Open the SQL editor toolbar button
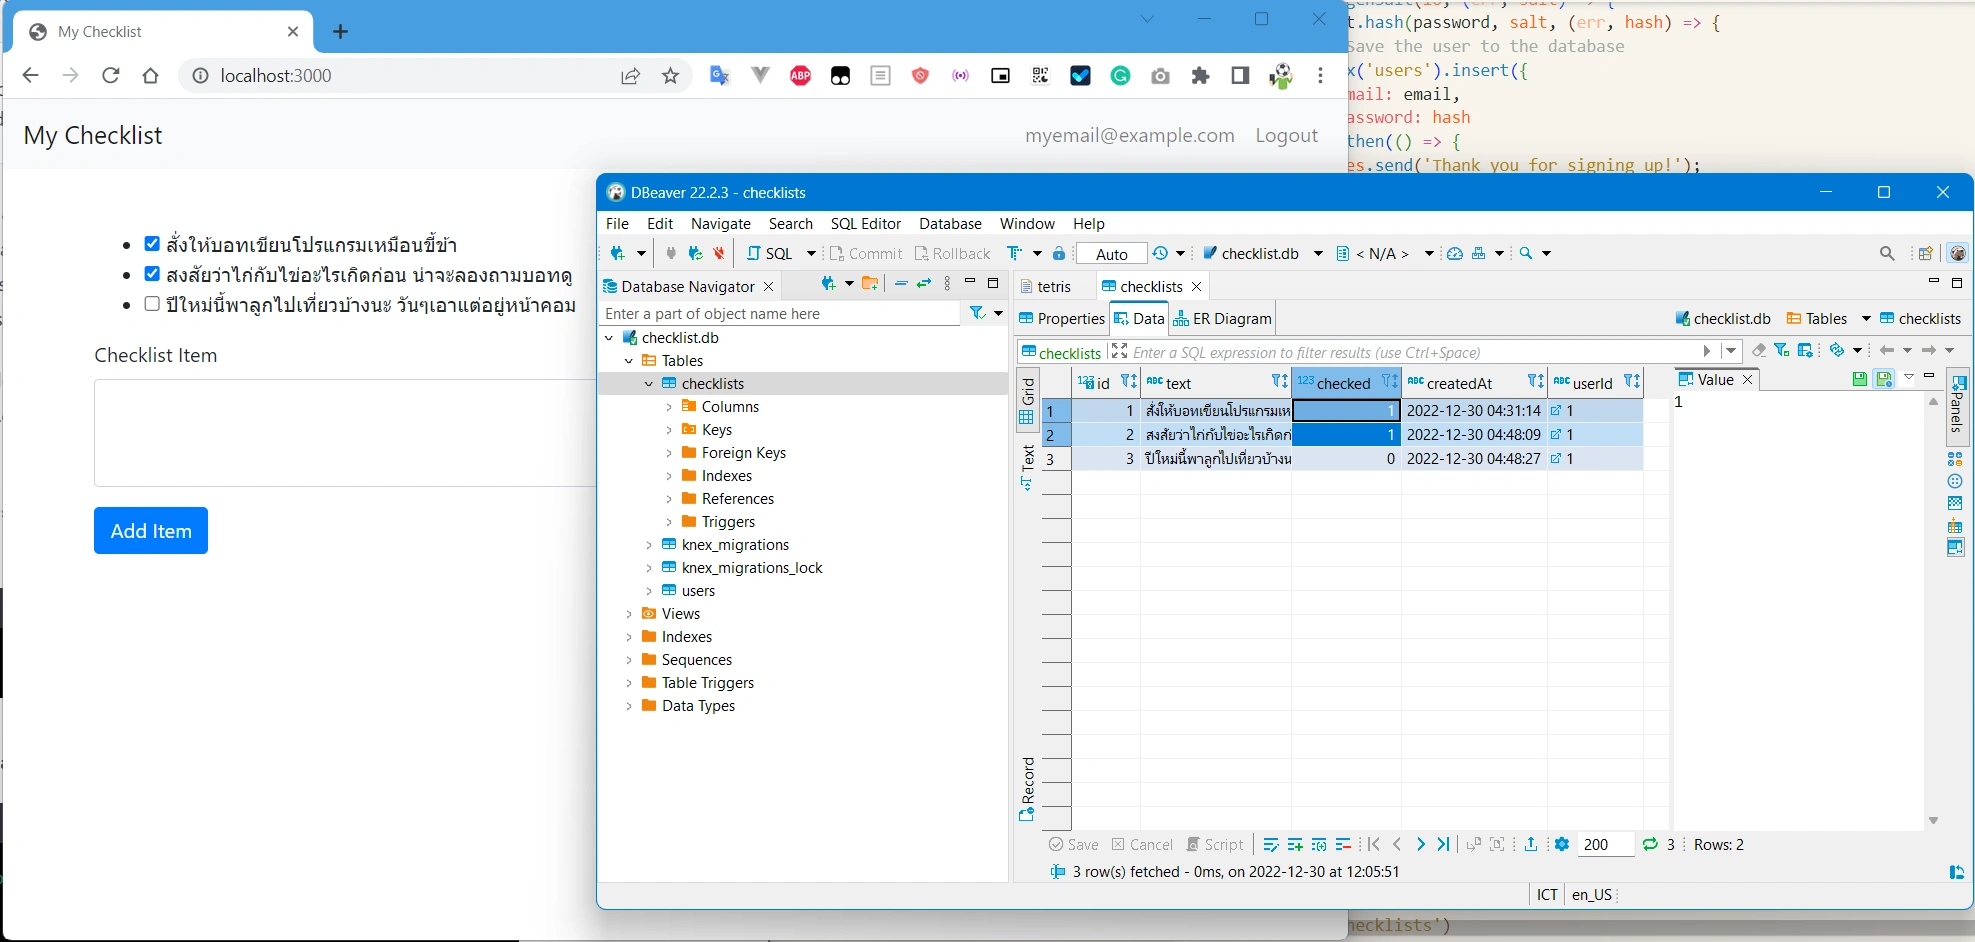This screenshot has height=942, width=1975. coord(770,253)
